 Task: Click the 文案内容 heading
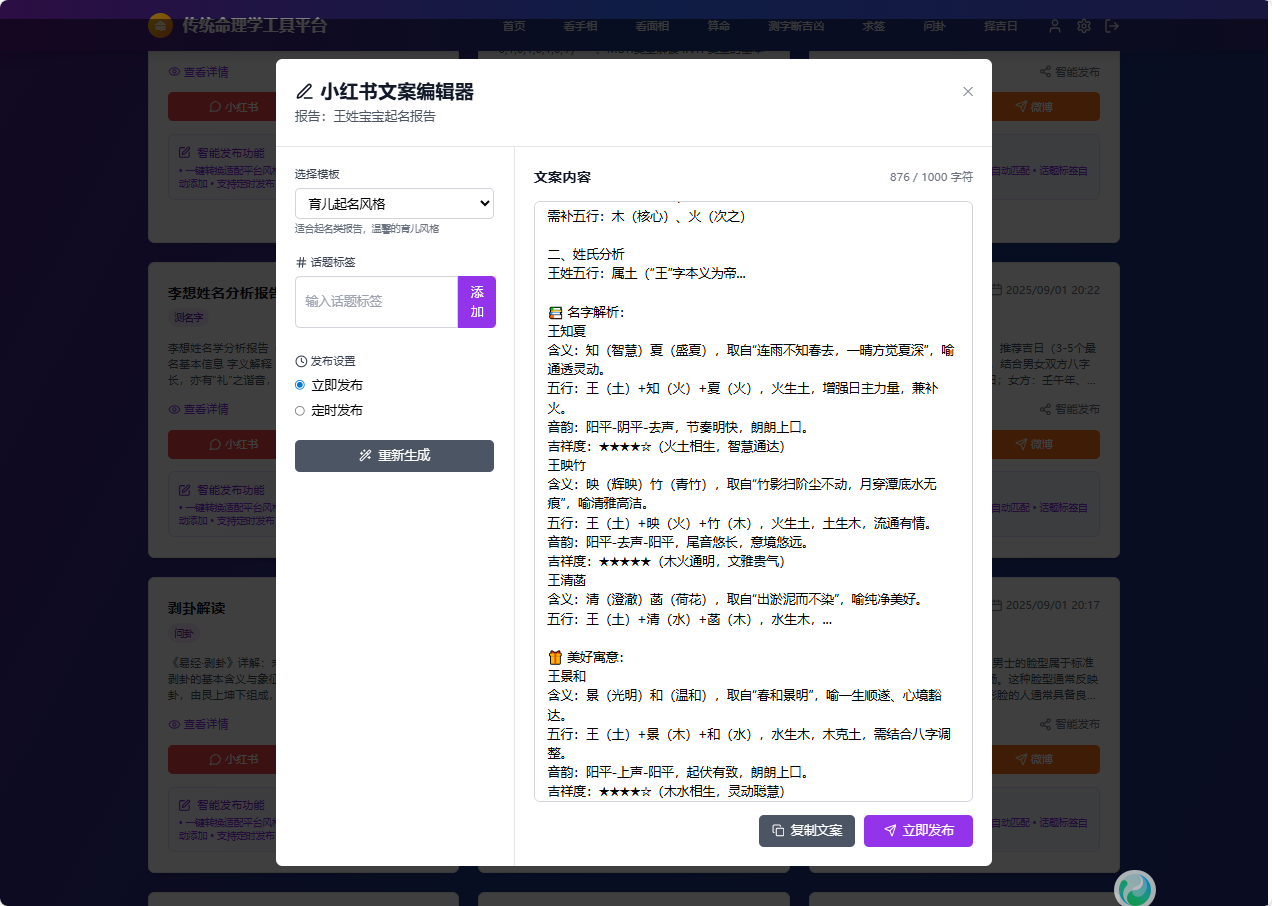(x=562, y=177)
